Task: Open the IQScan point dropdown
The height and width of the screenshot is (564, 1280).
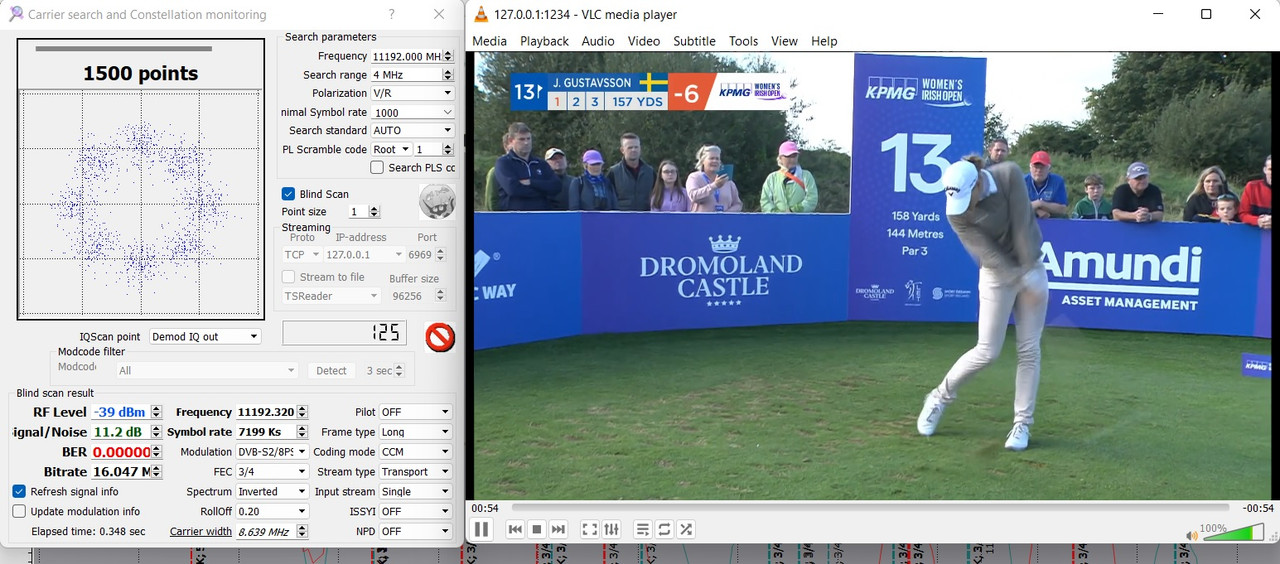Action: (x=205, y=337)
